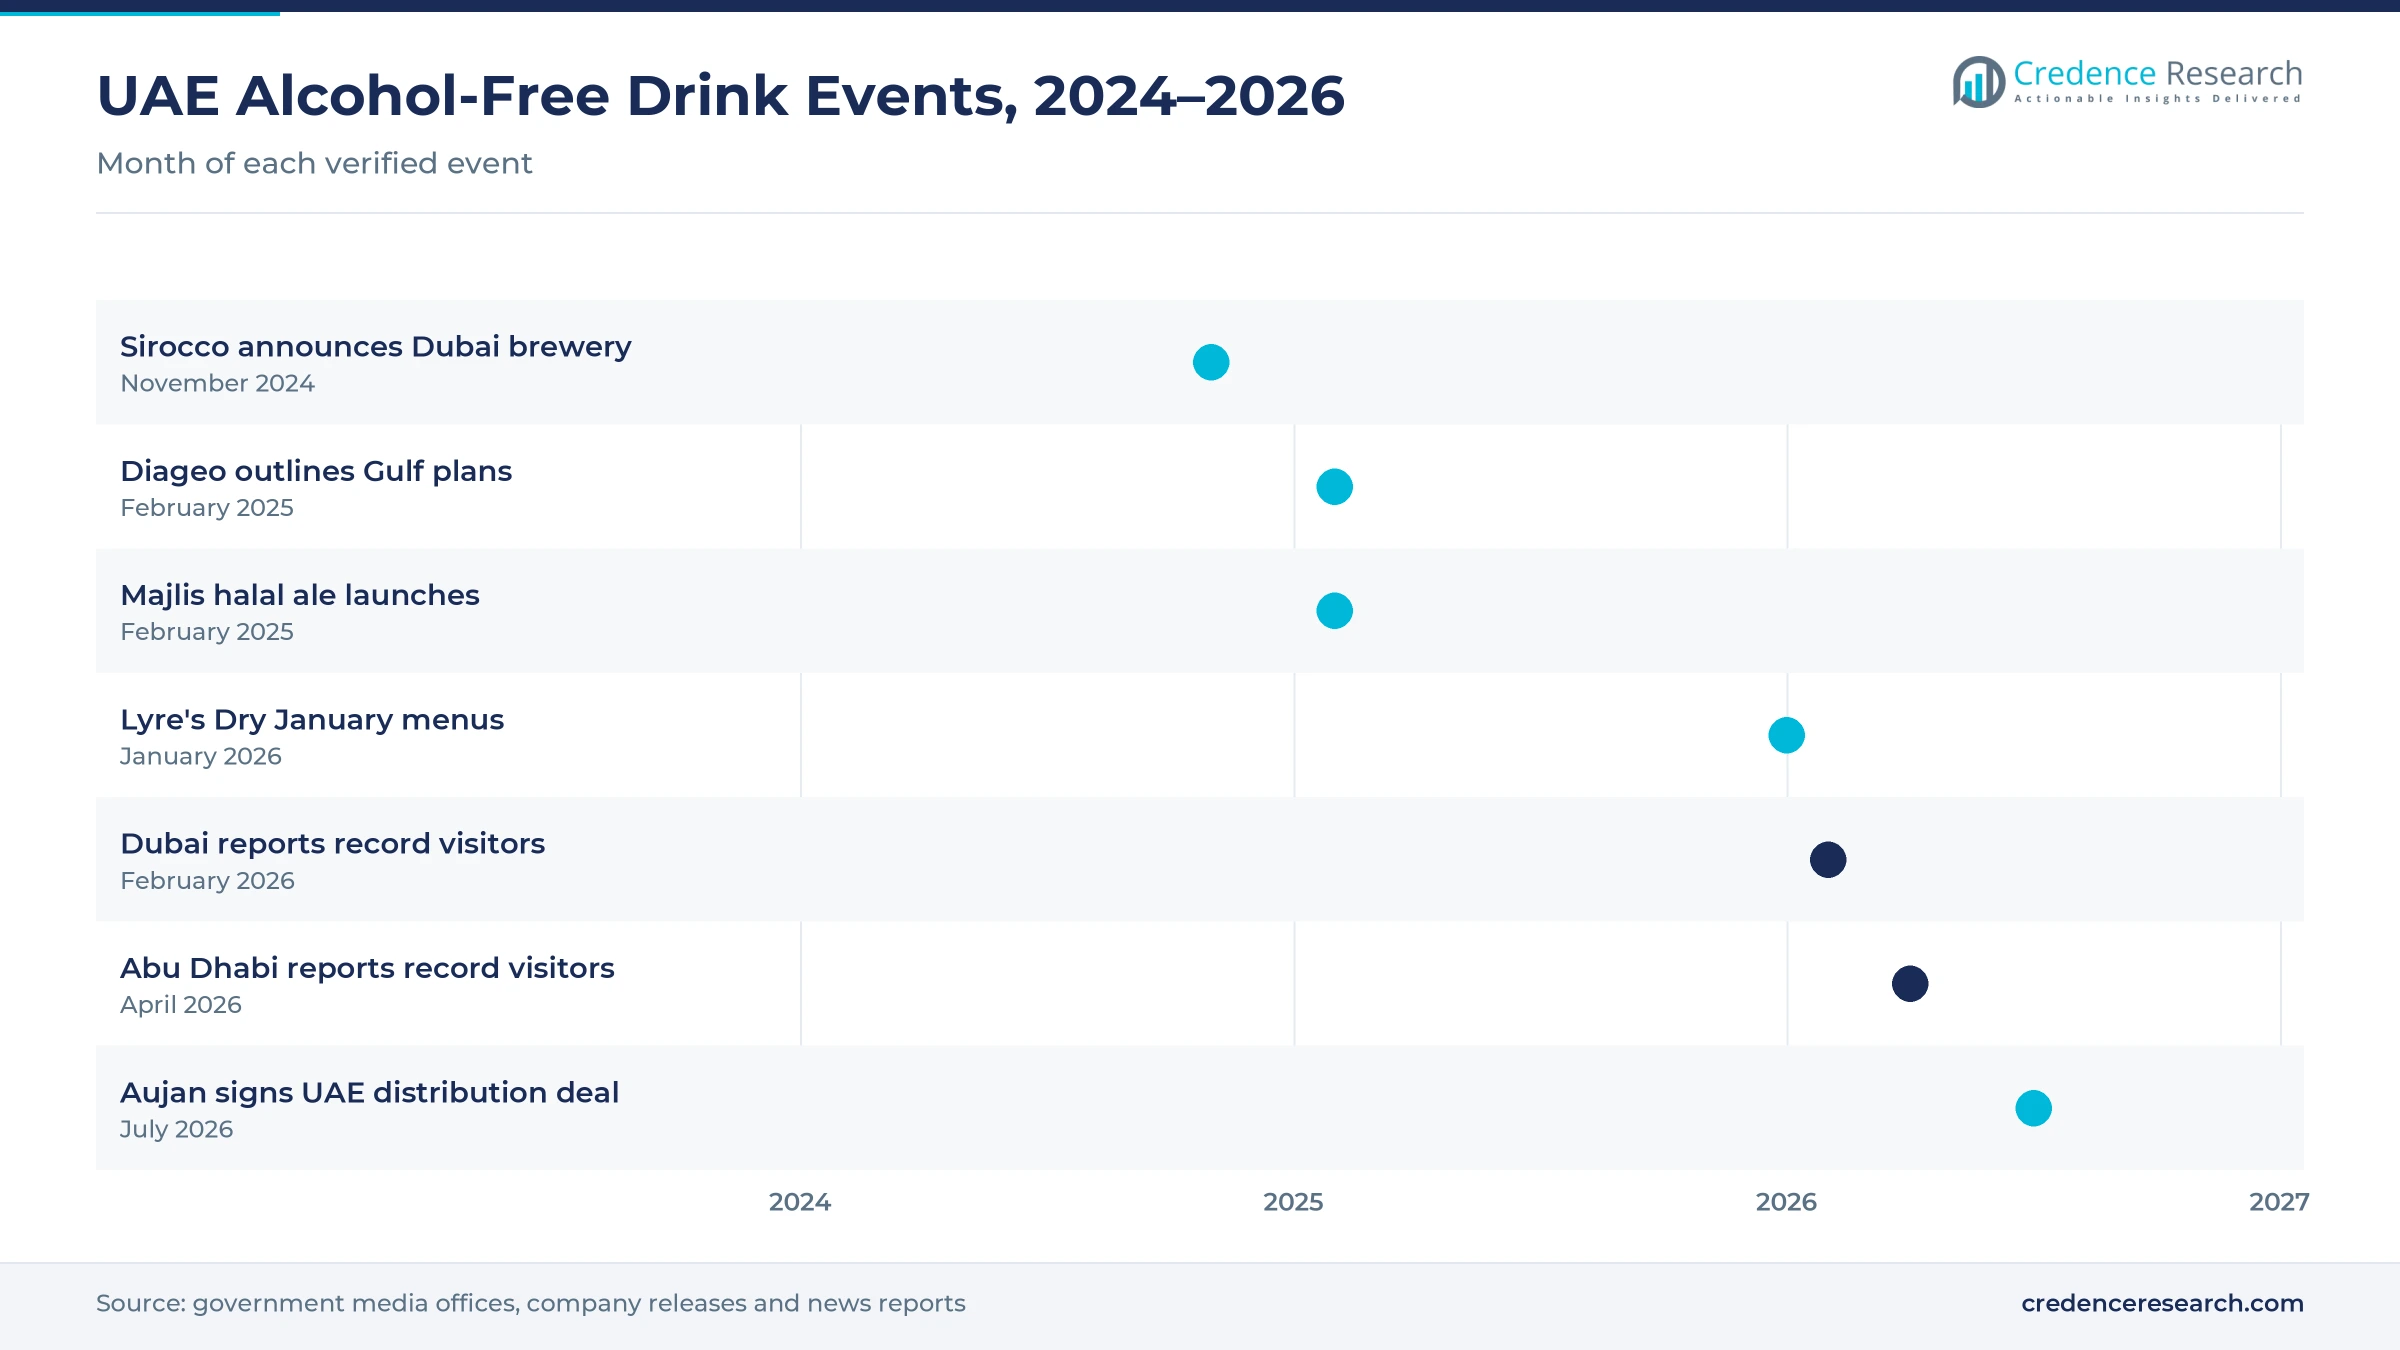Screen dimensions: 2400x1350
Task: Click the Credence Research logo icon
Action: (x=1979, y=82)
